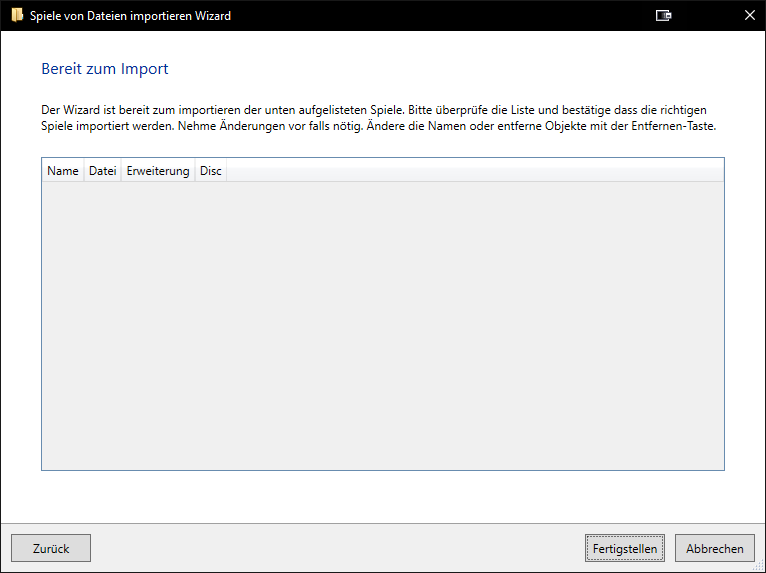Click the blank header area after Disc
The image size is (766, 573).
475,170
